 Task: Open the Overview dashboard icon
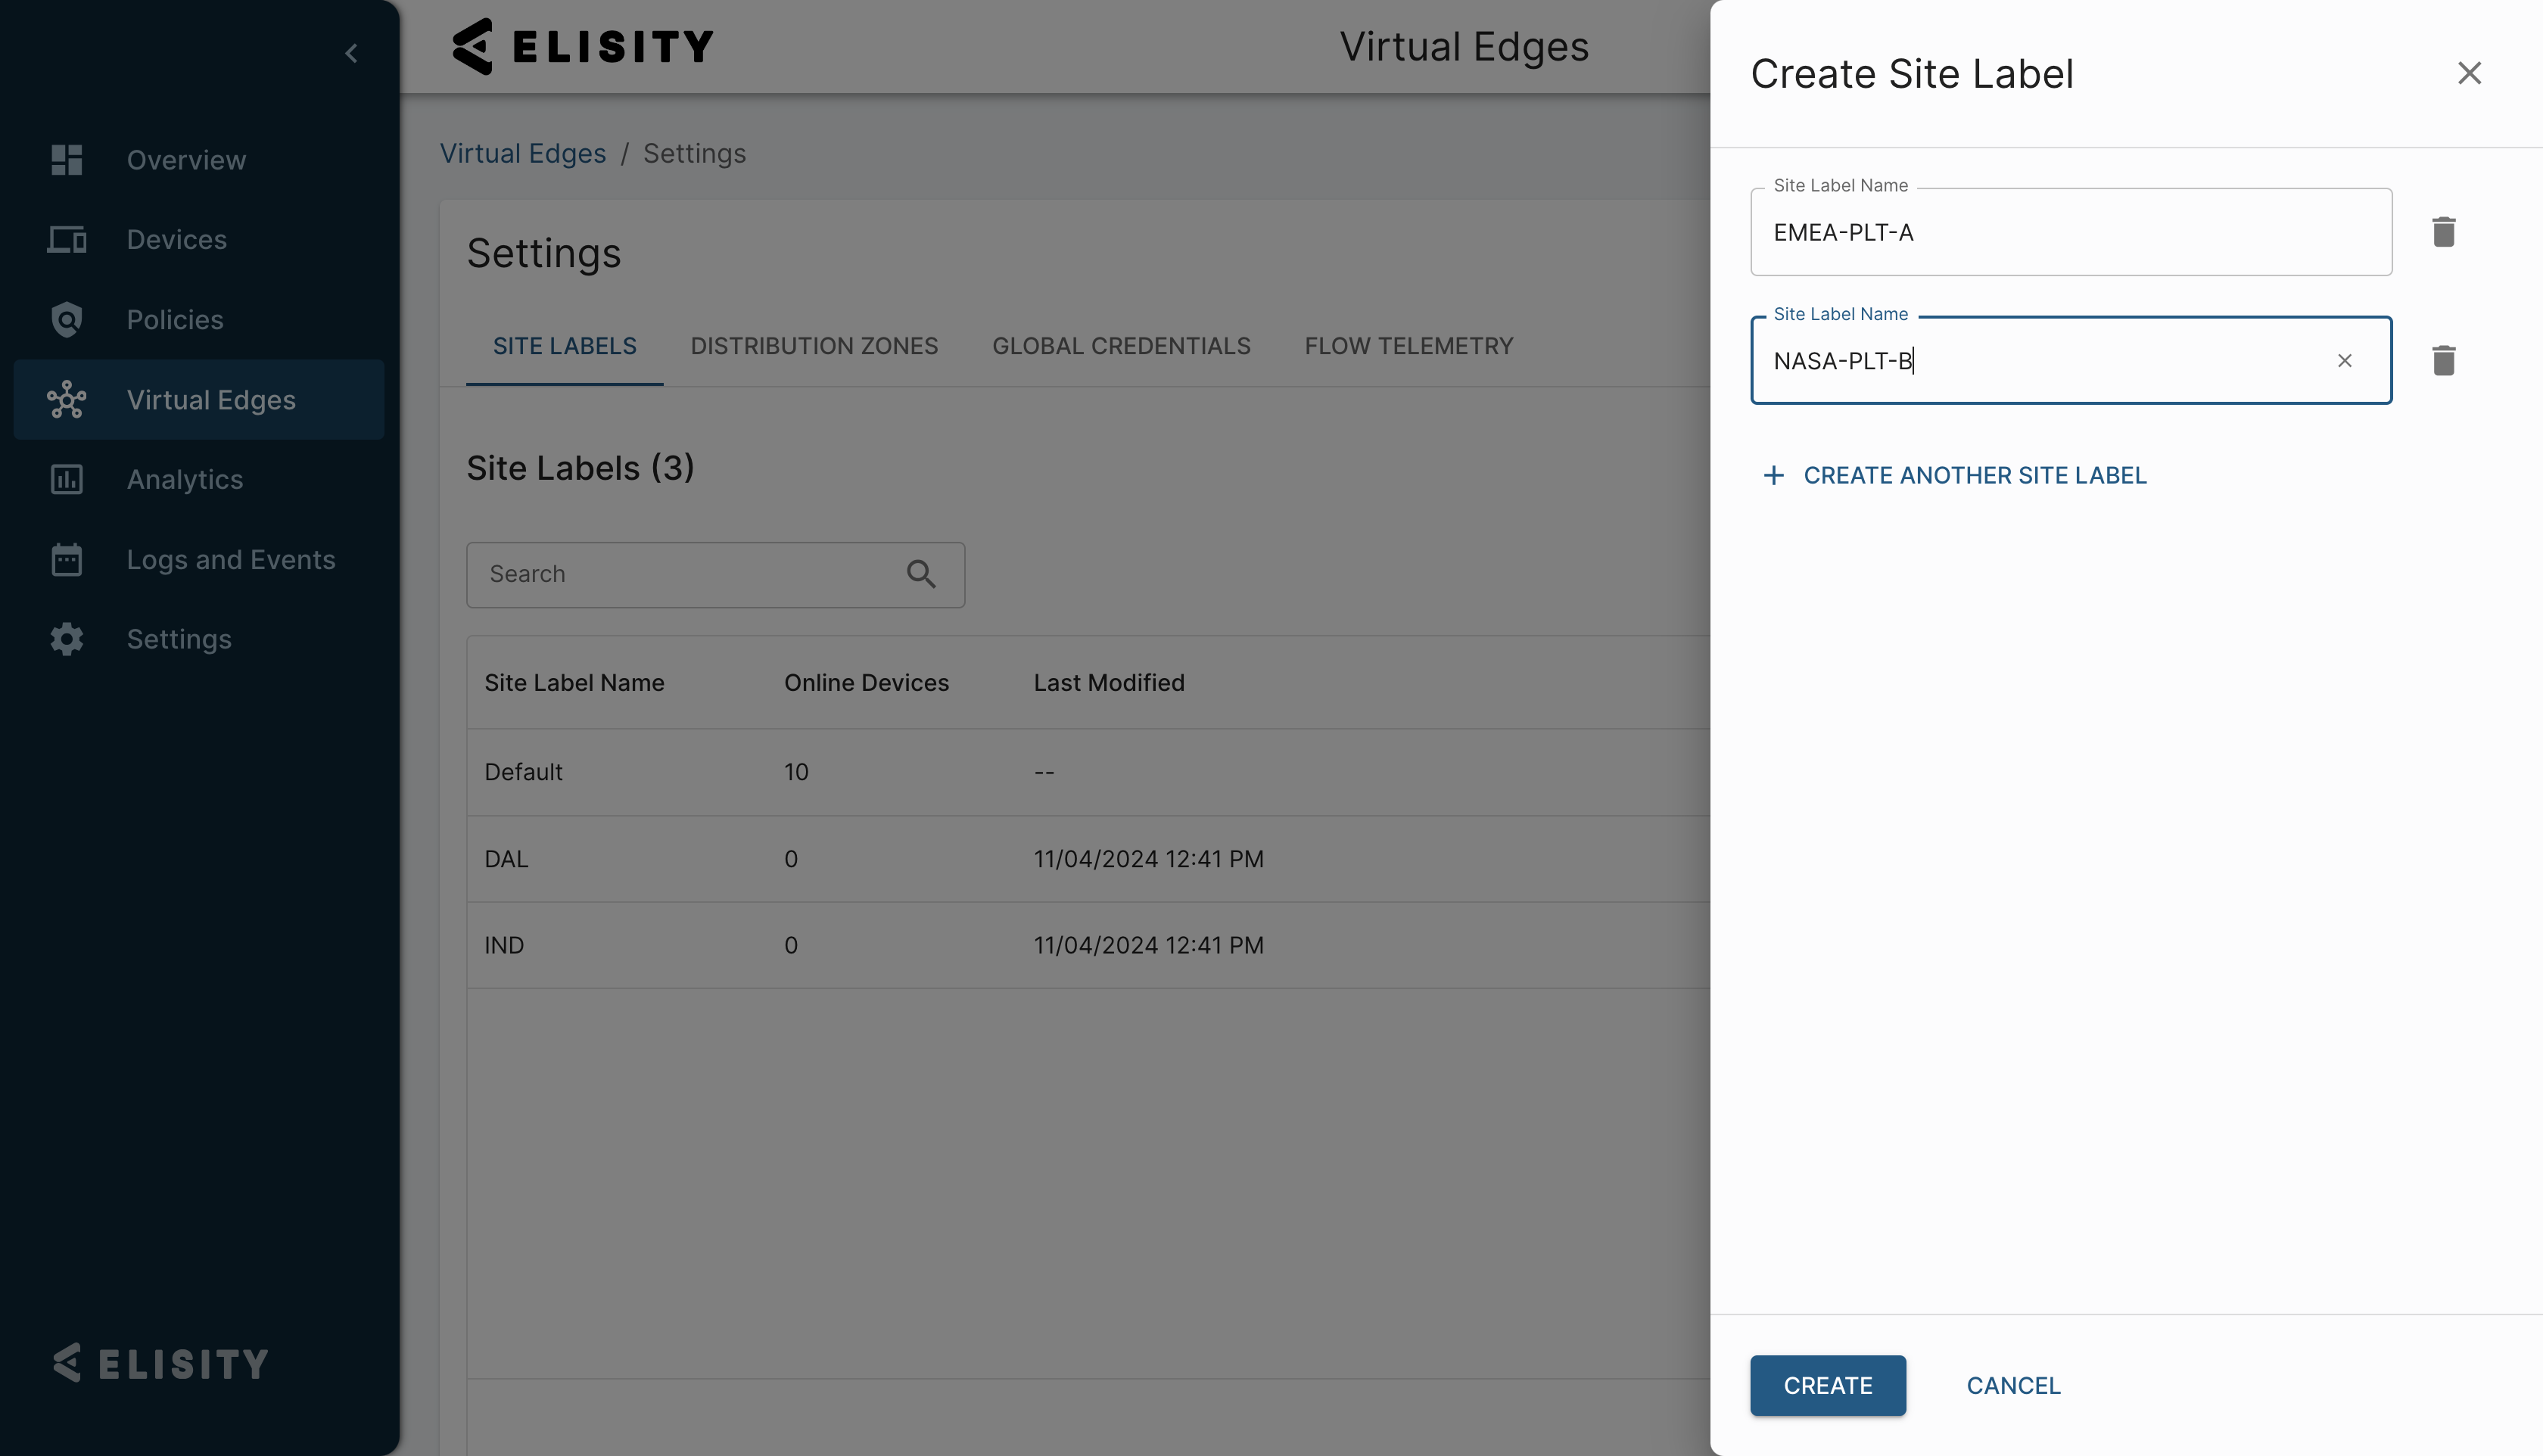[x=67, y=160]
